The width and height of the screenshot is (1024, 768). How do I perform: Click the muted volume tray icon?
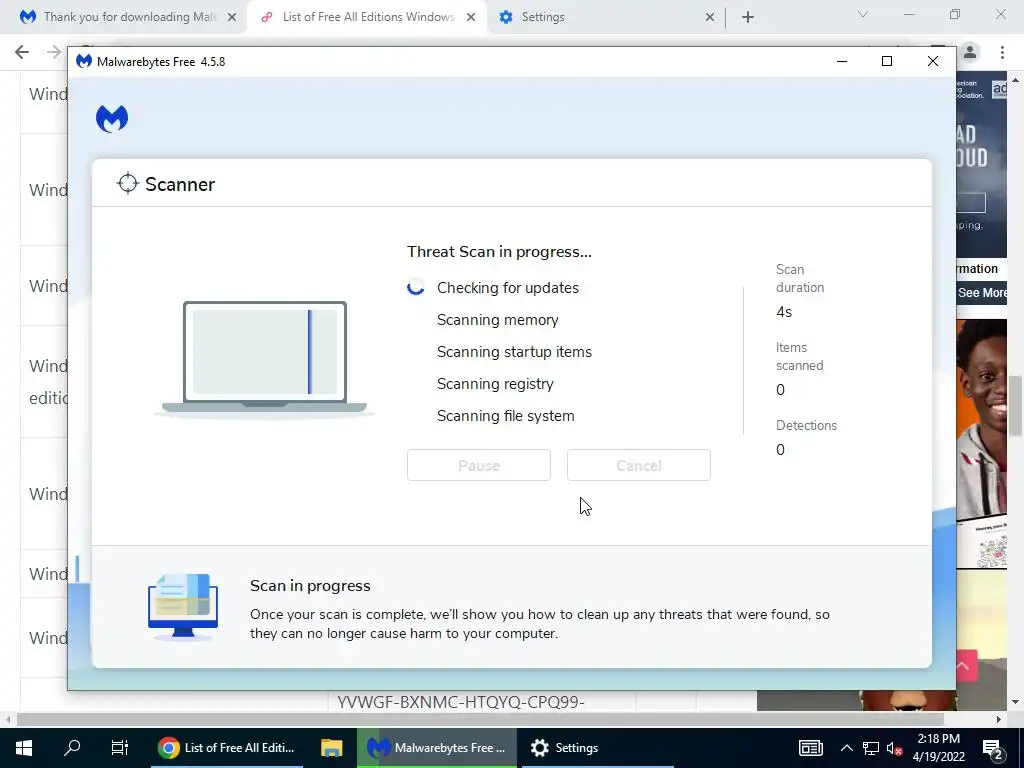click(895, 748)
